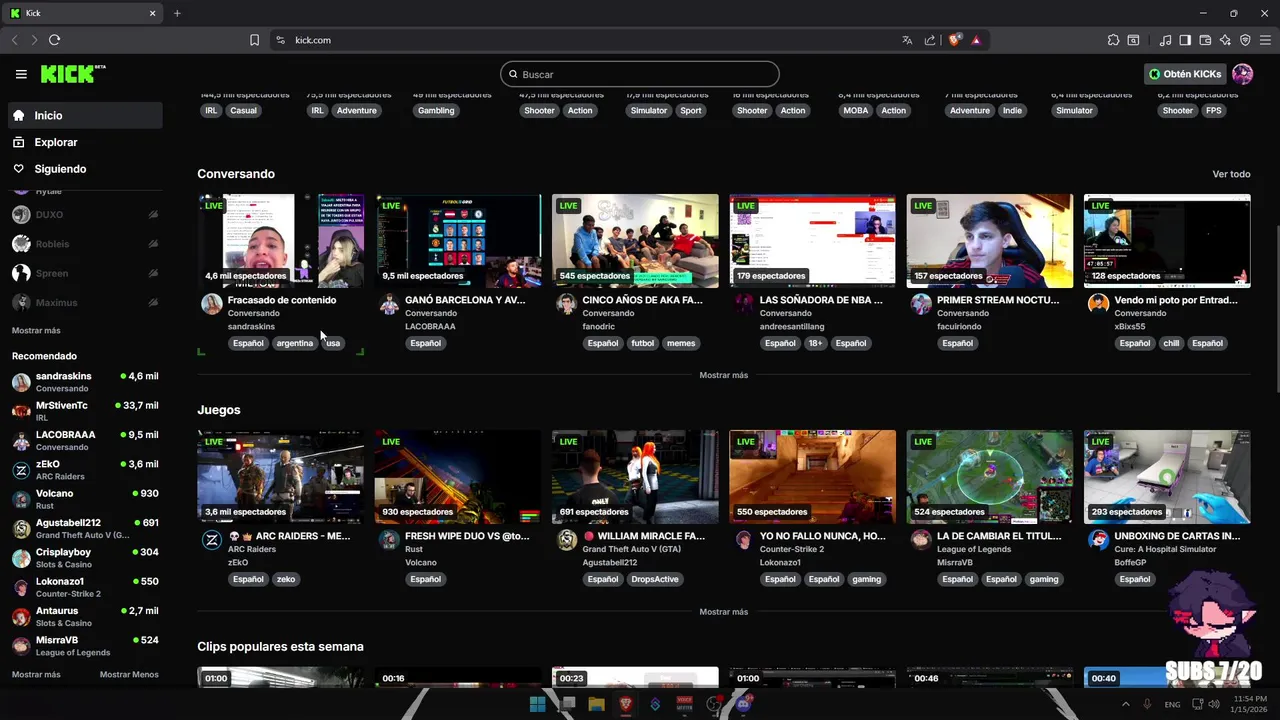Open the translate page icon in address bar
The height and width of the screenshot is (720, 1280).
coord(907,40)
